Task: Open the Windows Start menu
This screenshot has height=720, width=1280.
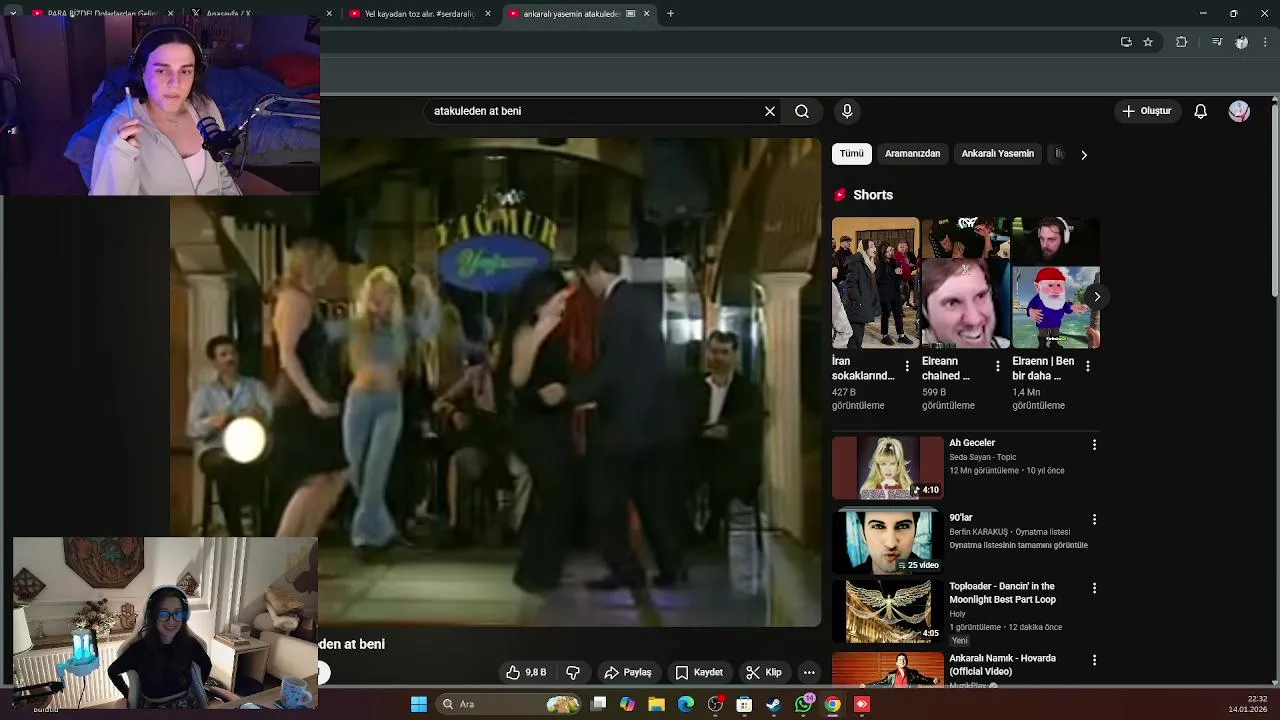Action: [x=419, y=704]
